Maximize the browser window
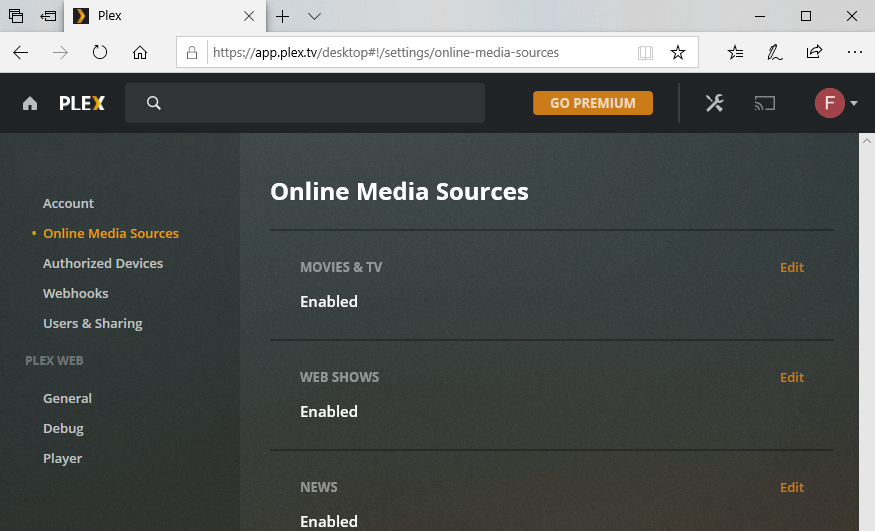This screenshot has width=875, height=531. 805,16
